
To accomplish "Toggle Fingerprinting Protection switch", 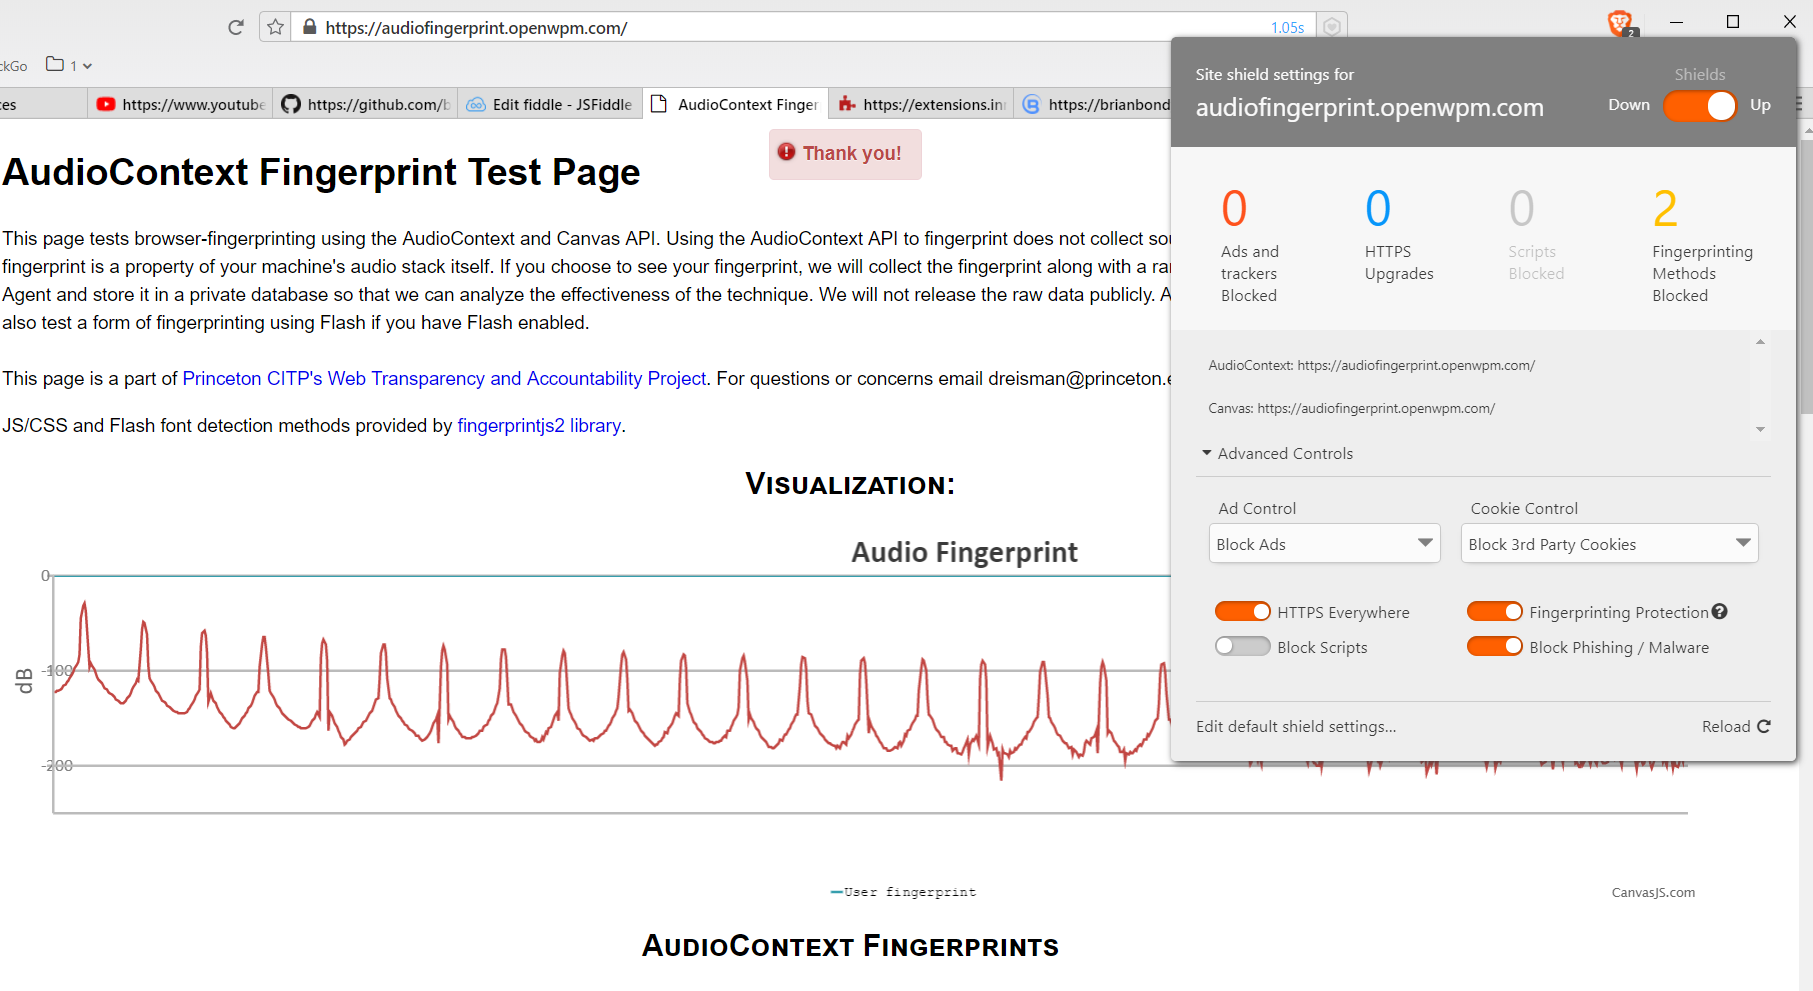I will coord(1495,611).
